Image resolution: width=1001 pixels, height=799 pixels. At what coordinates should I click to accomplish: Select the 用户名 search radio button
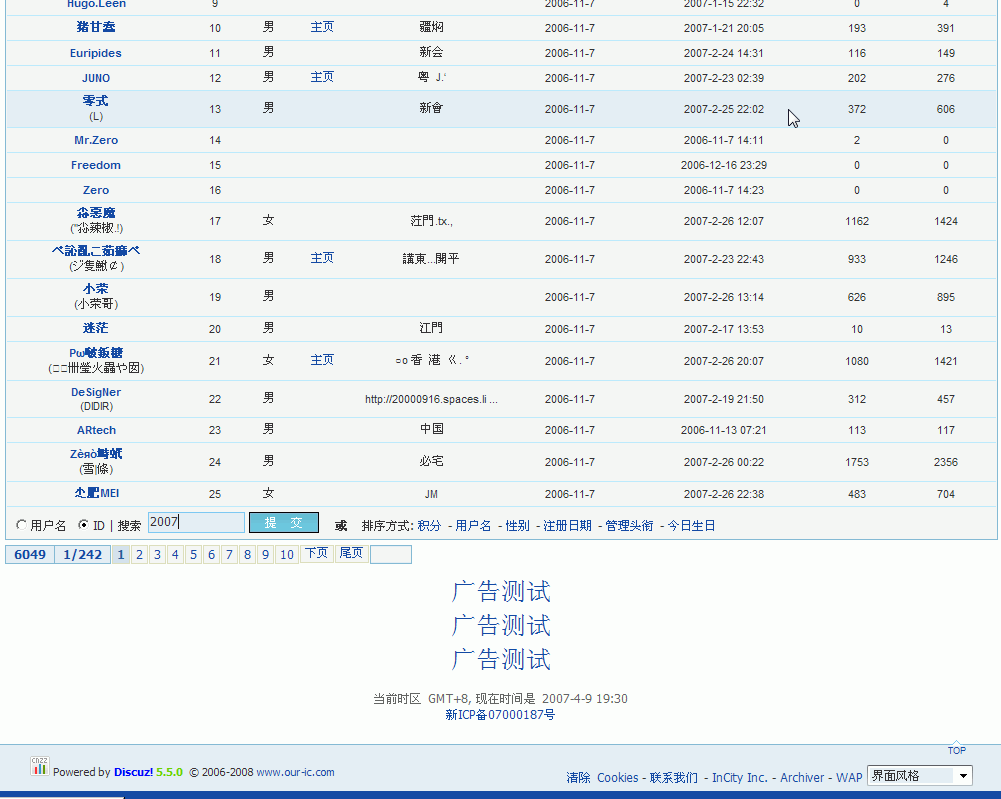click(x=22, y=525)
